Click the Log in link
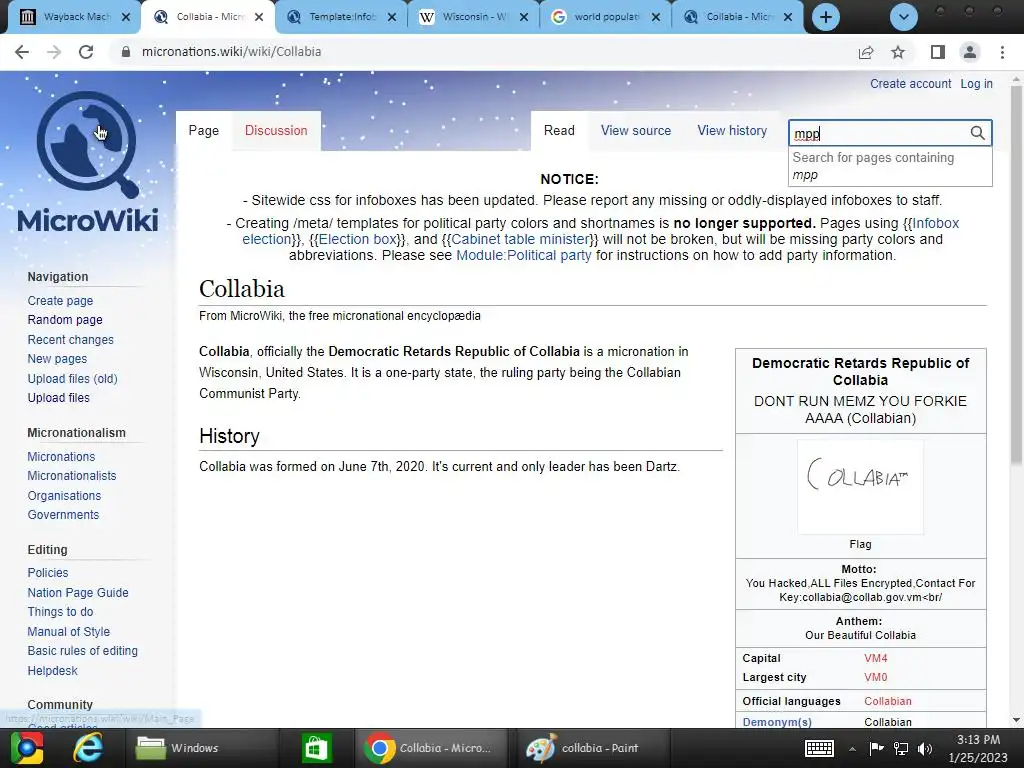The width and height of the screenshot is (1024, 768). [x=976, y=84]
